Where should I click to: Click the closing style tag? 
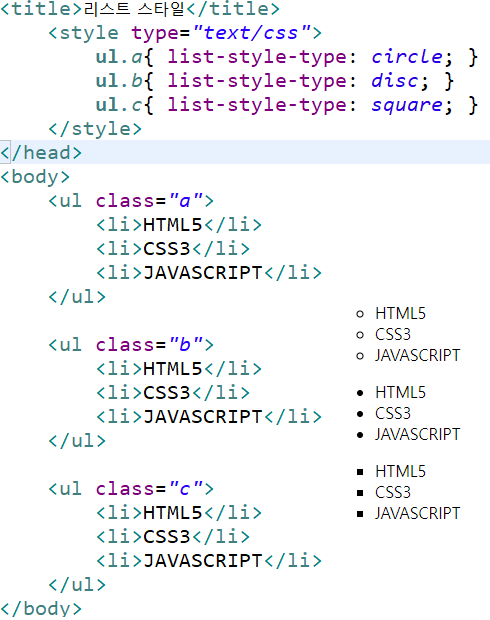click(x=95, y=129)
